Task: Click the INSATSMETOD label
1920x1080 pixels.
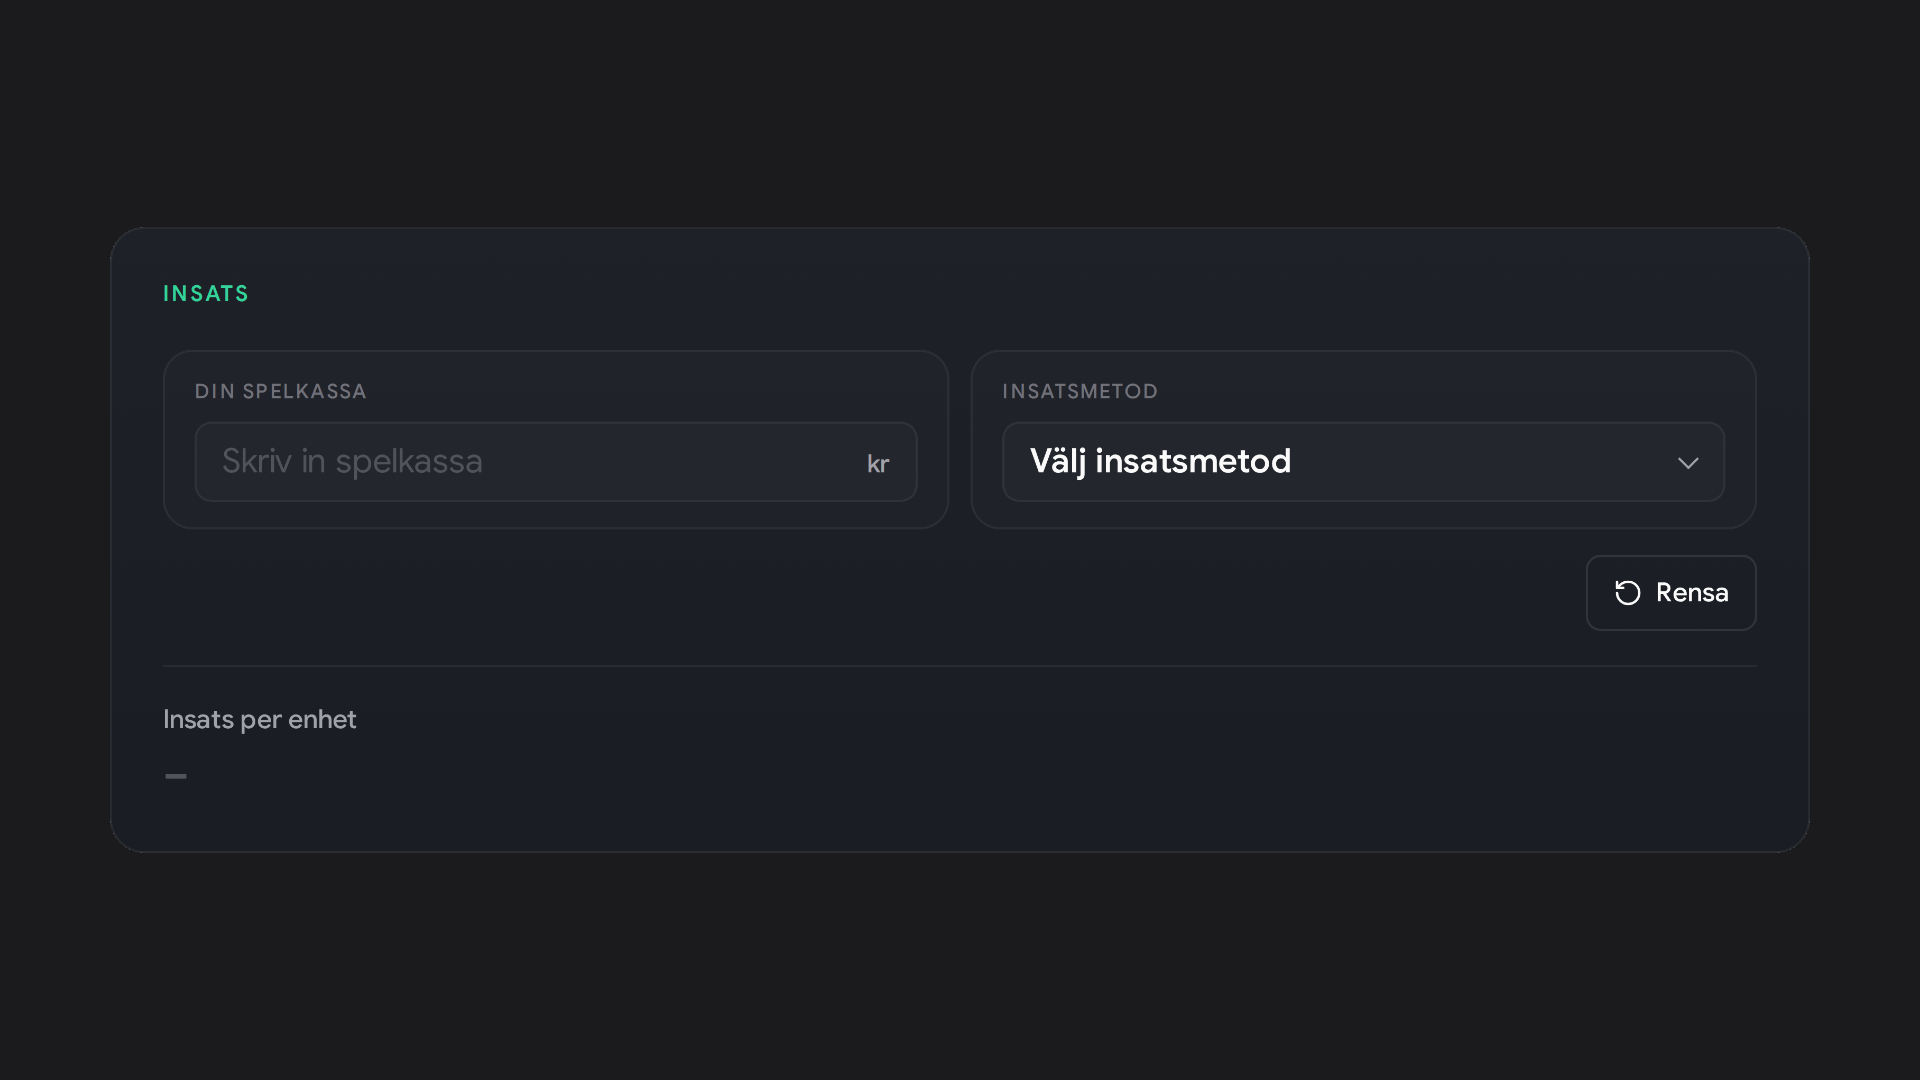Action: (x=1080, y=392)
